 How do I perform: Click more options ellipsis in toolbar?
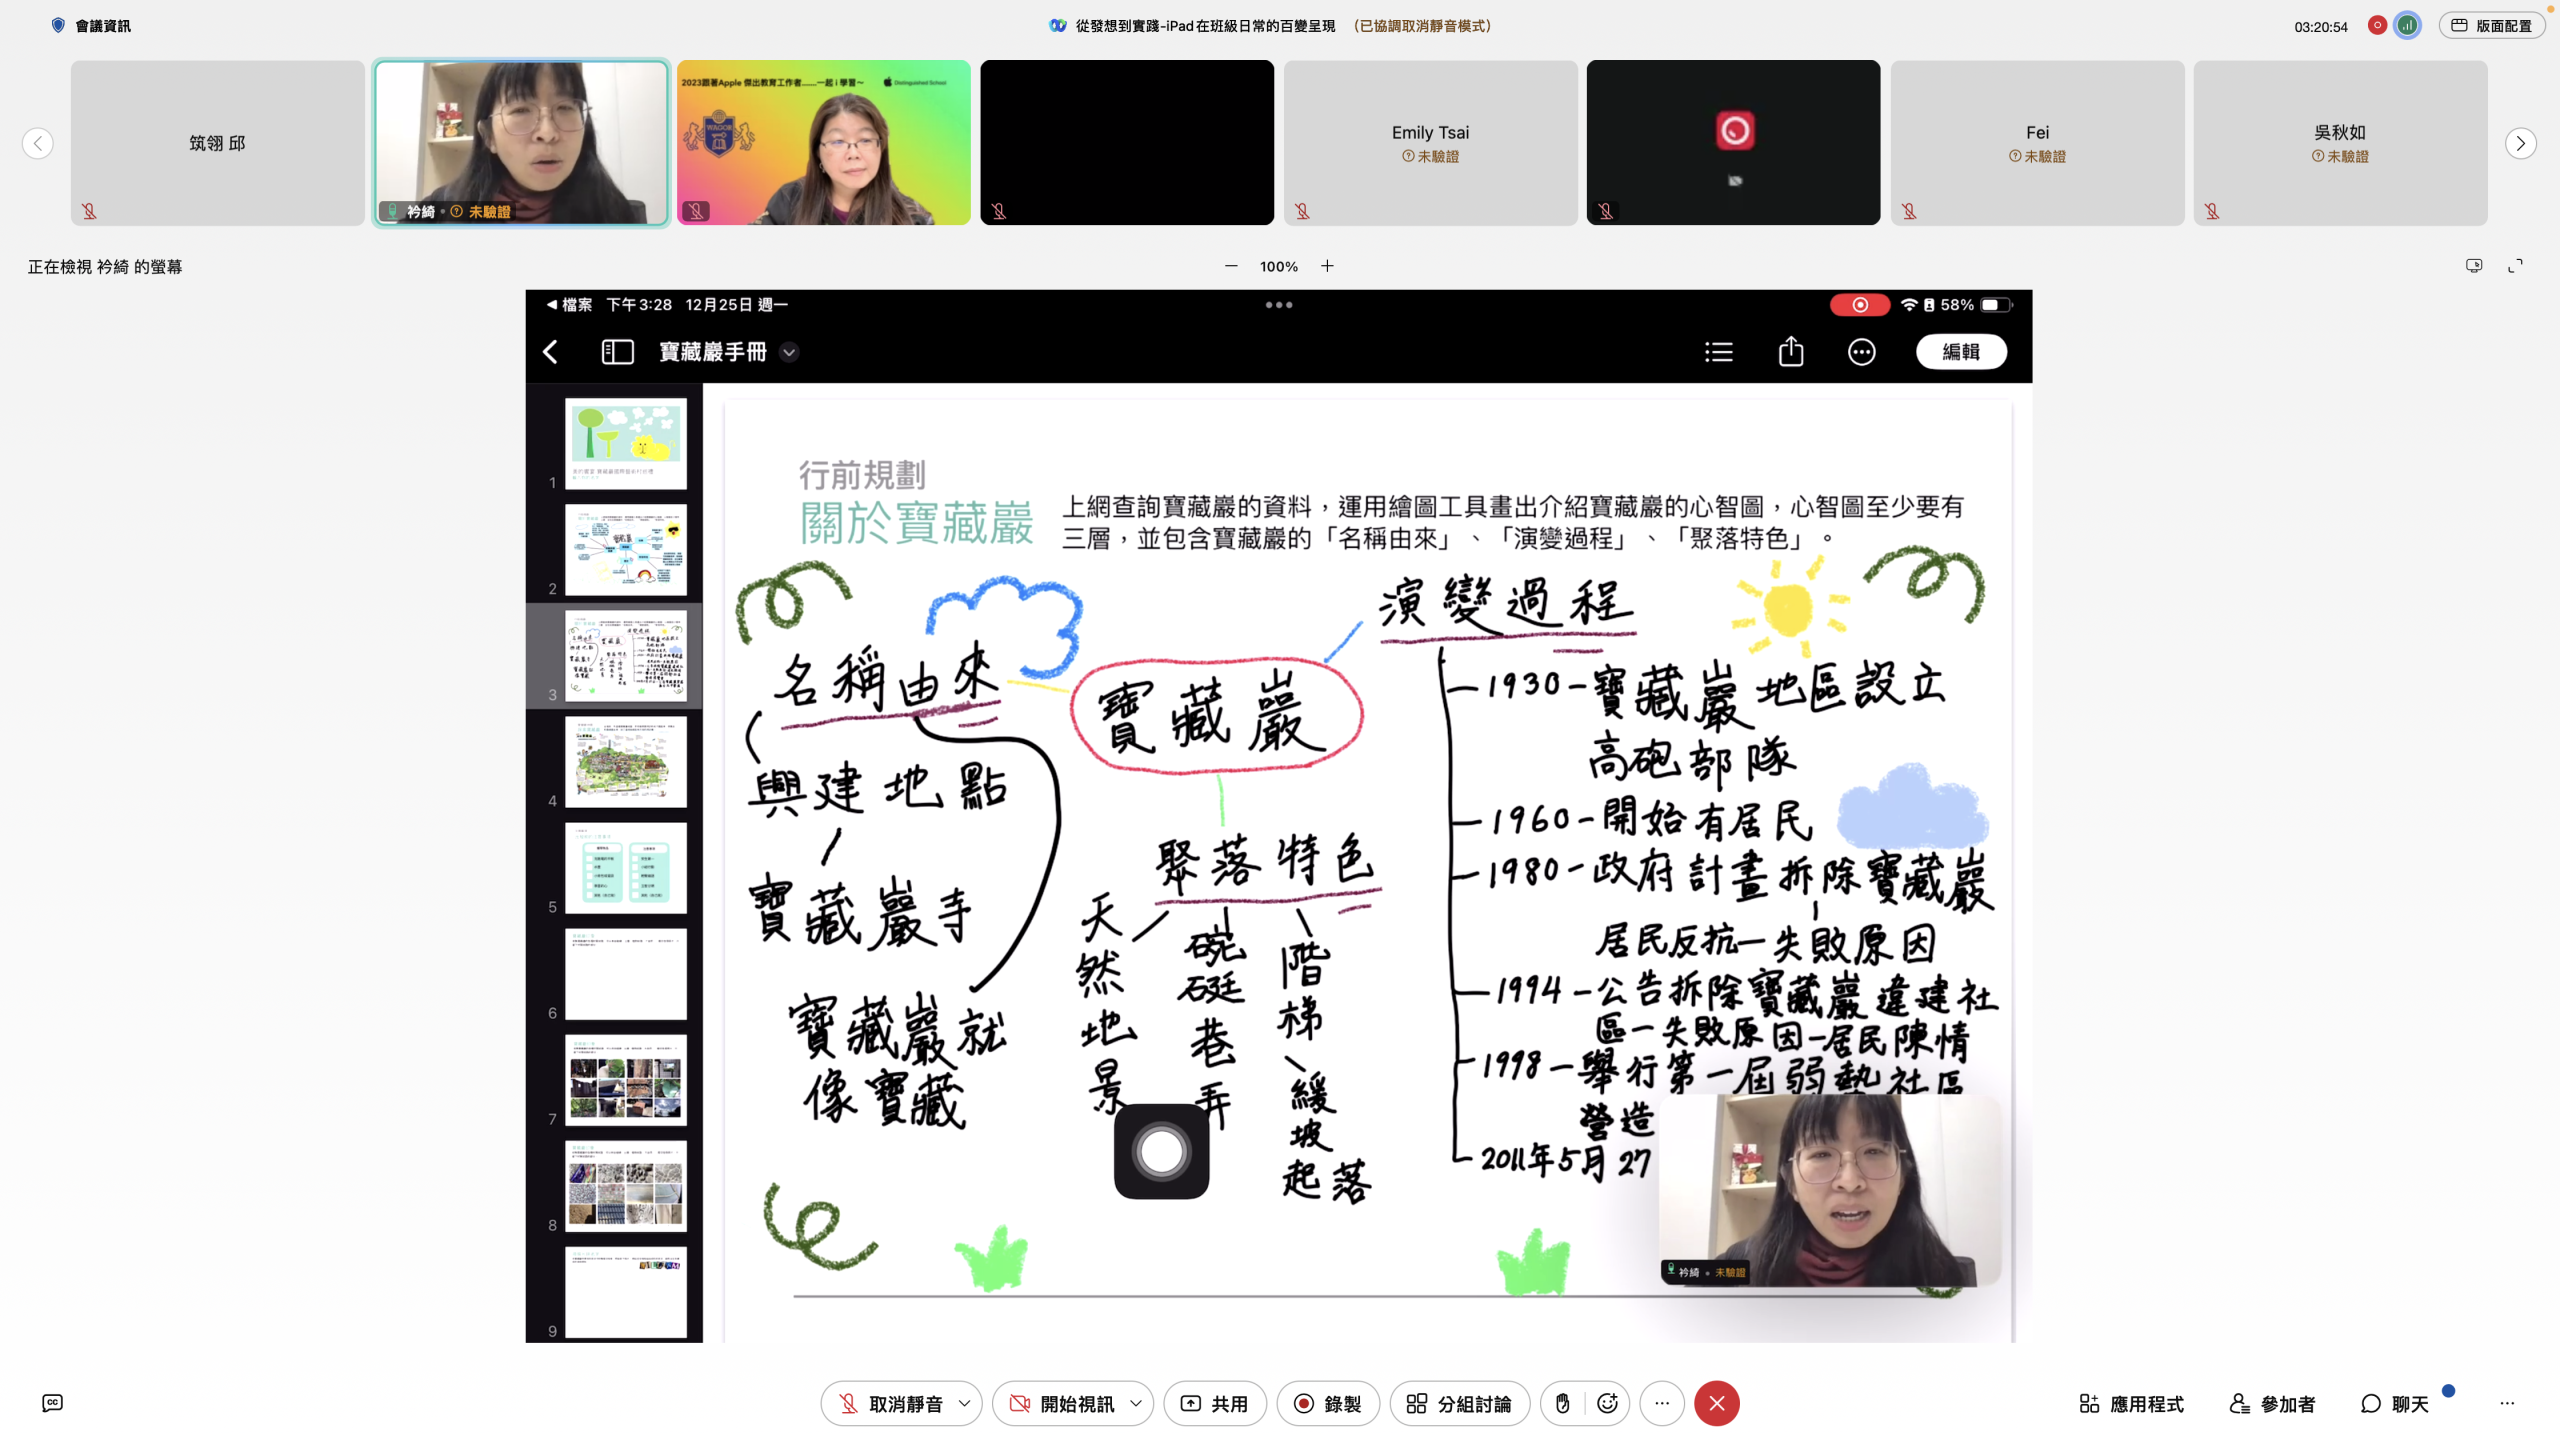[1662, 1403]
